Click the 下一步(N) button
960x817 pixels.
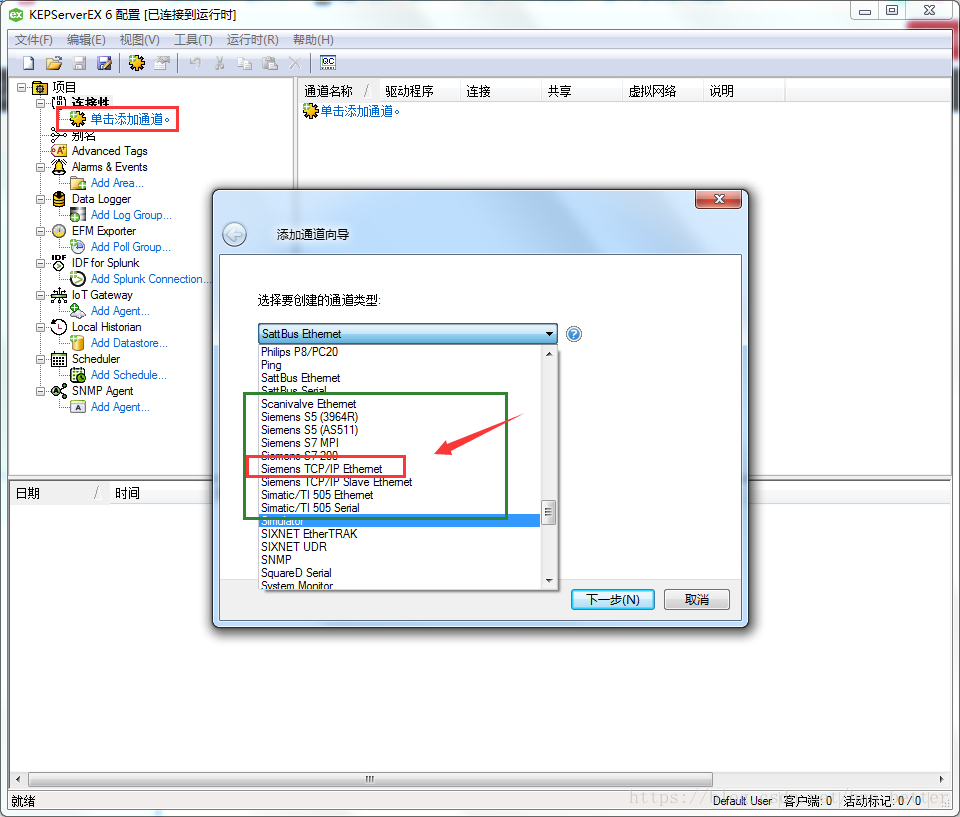click(613, 600)
